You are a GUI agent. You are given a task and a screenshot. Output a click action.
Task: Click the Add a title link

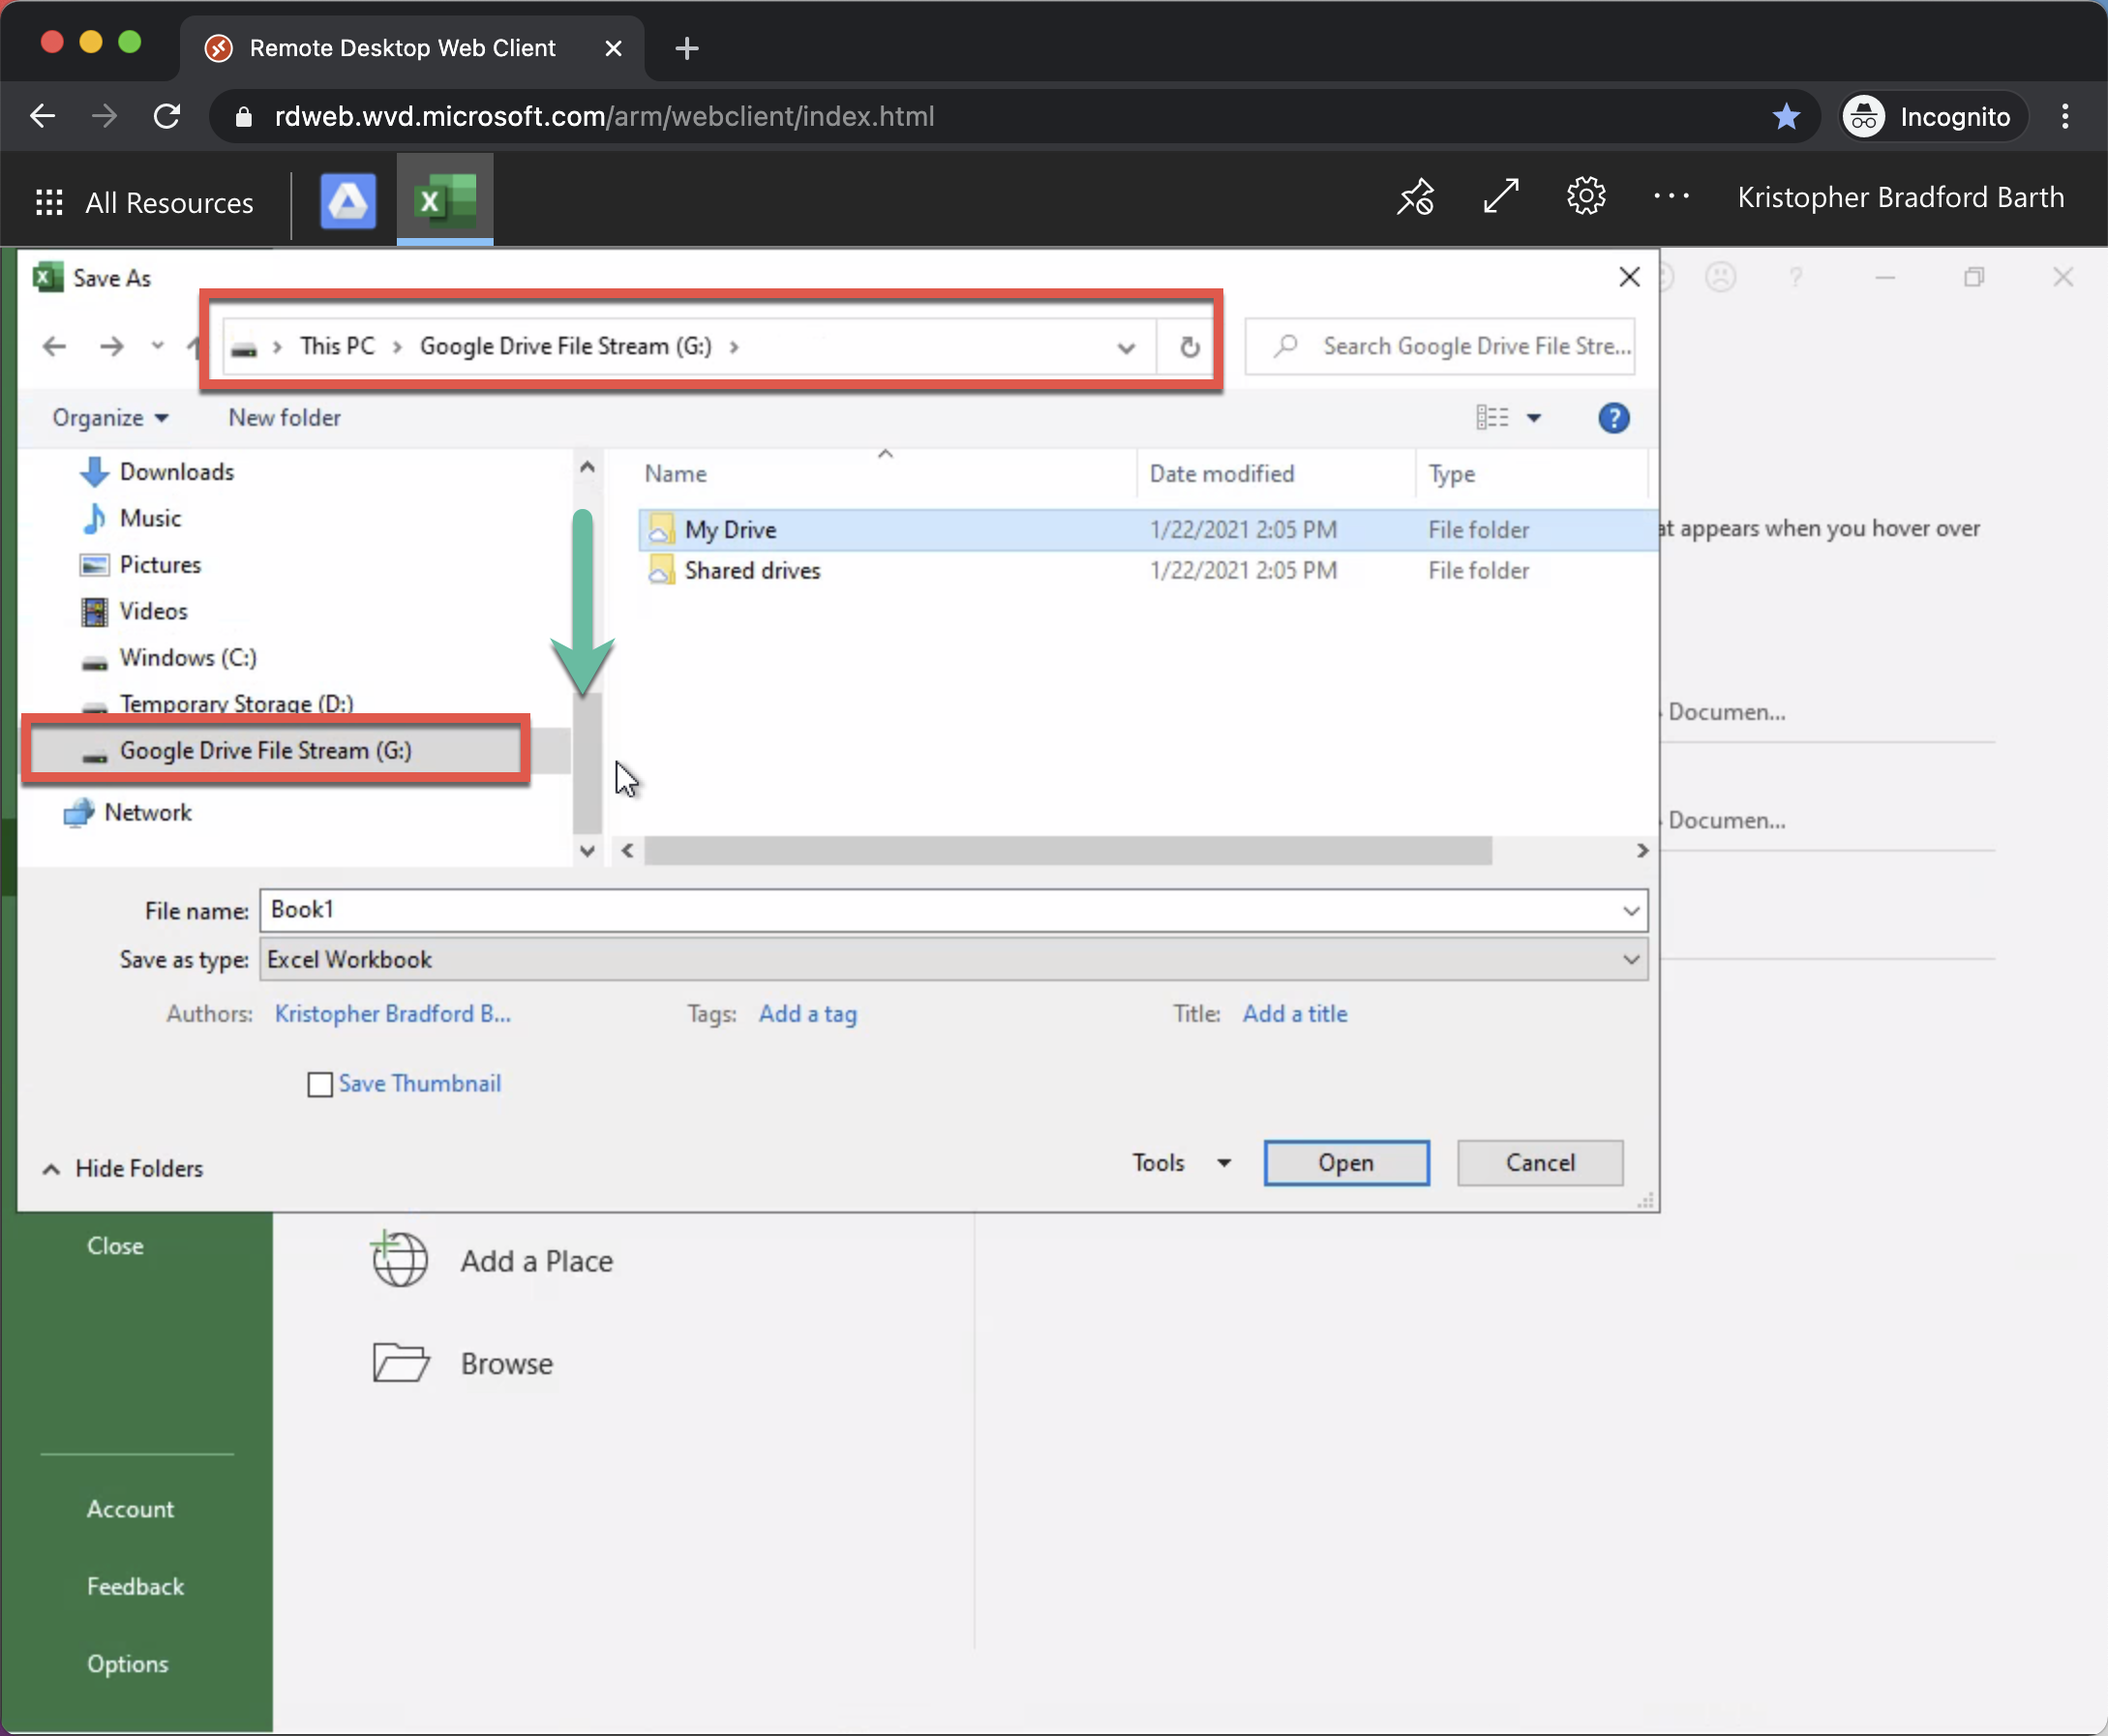pyautogui.click(x=1294, y=1014)
